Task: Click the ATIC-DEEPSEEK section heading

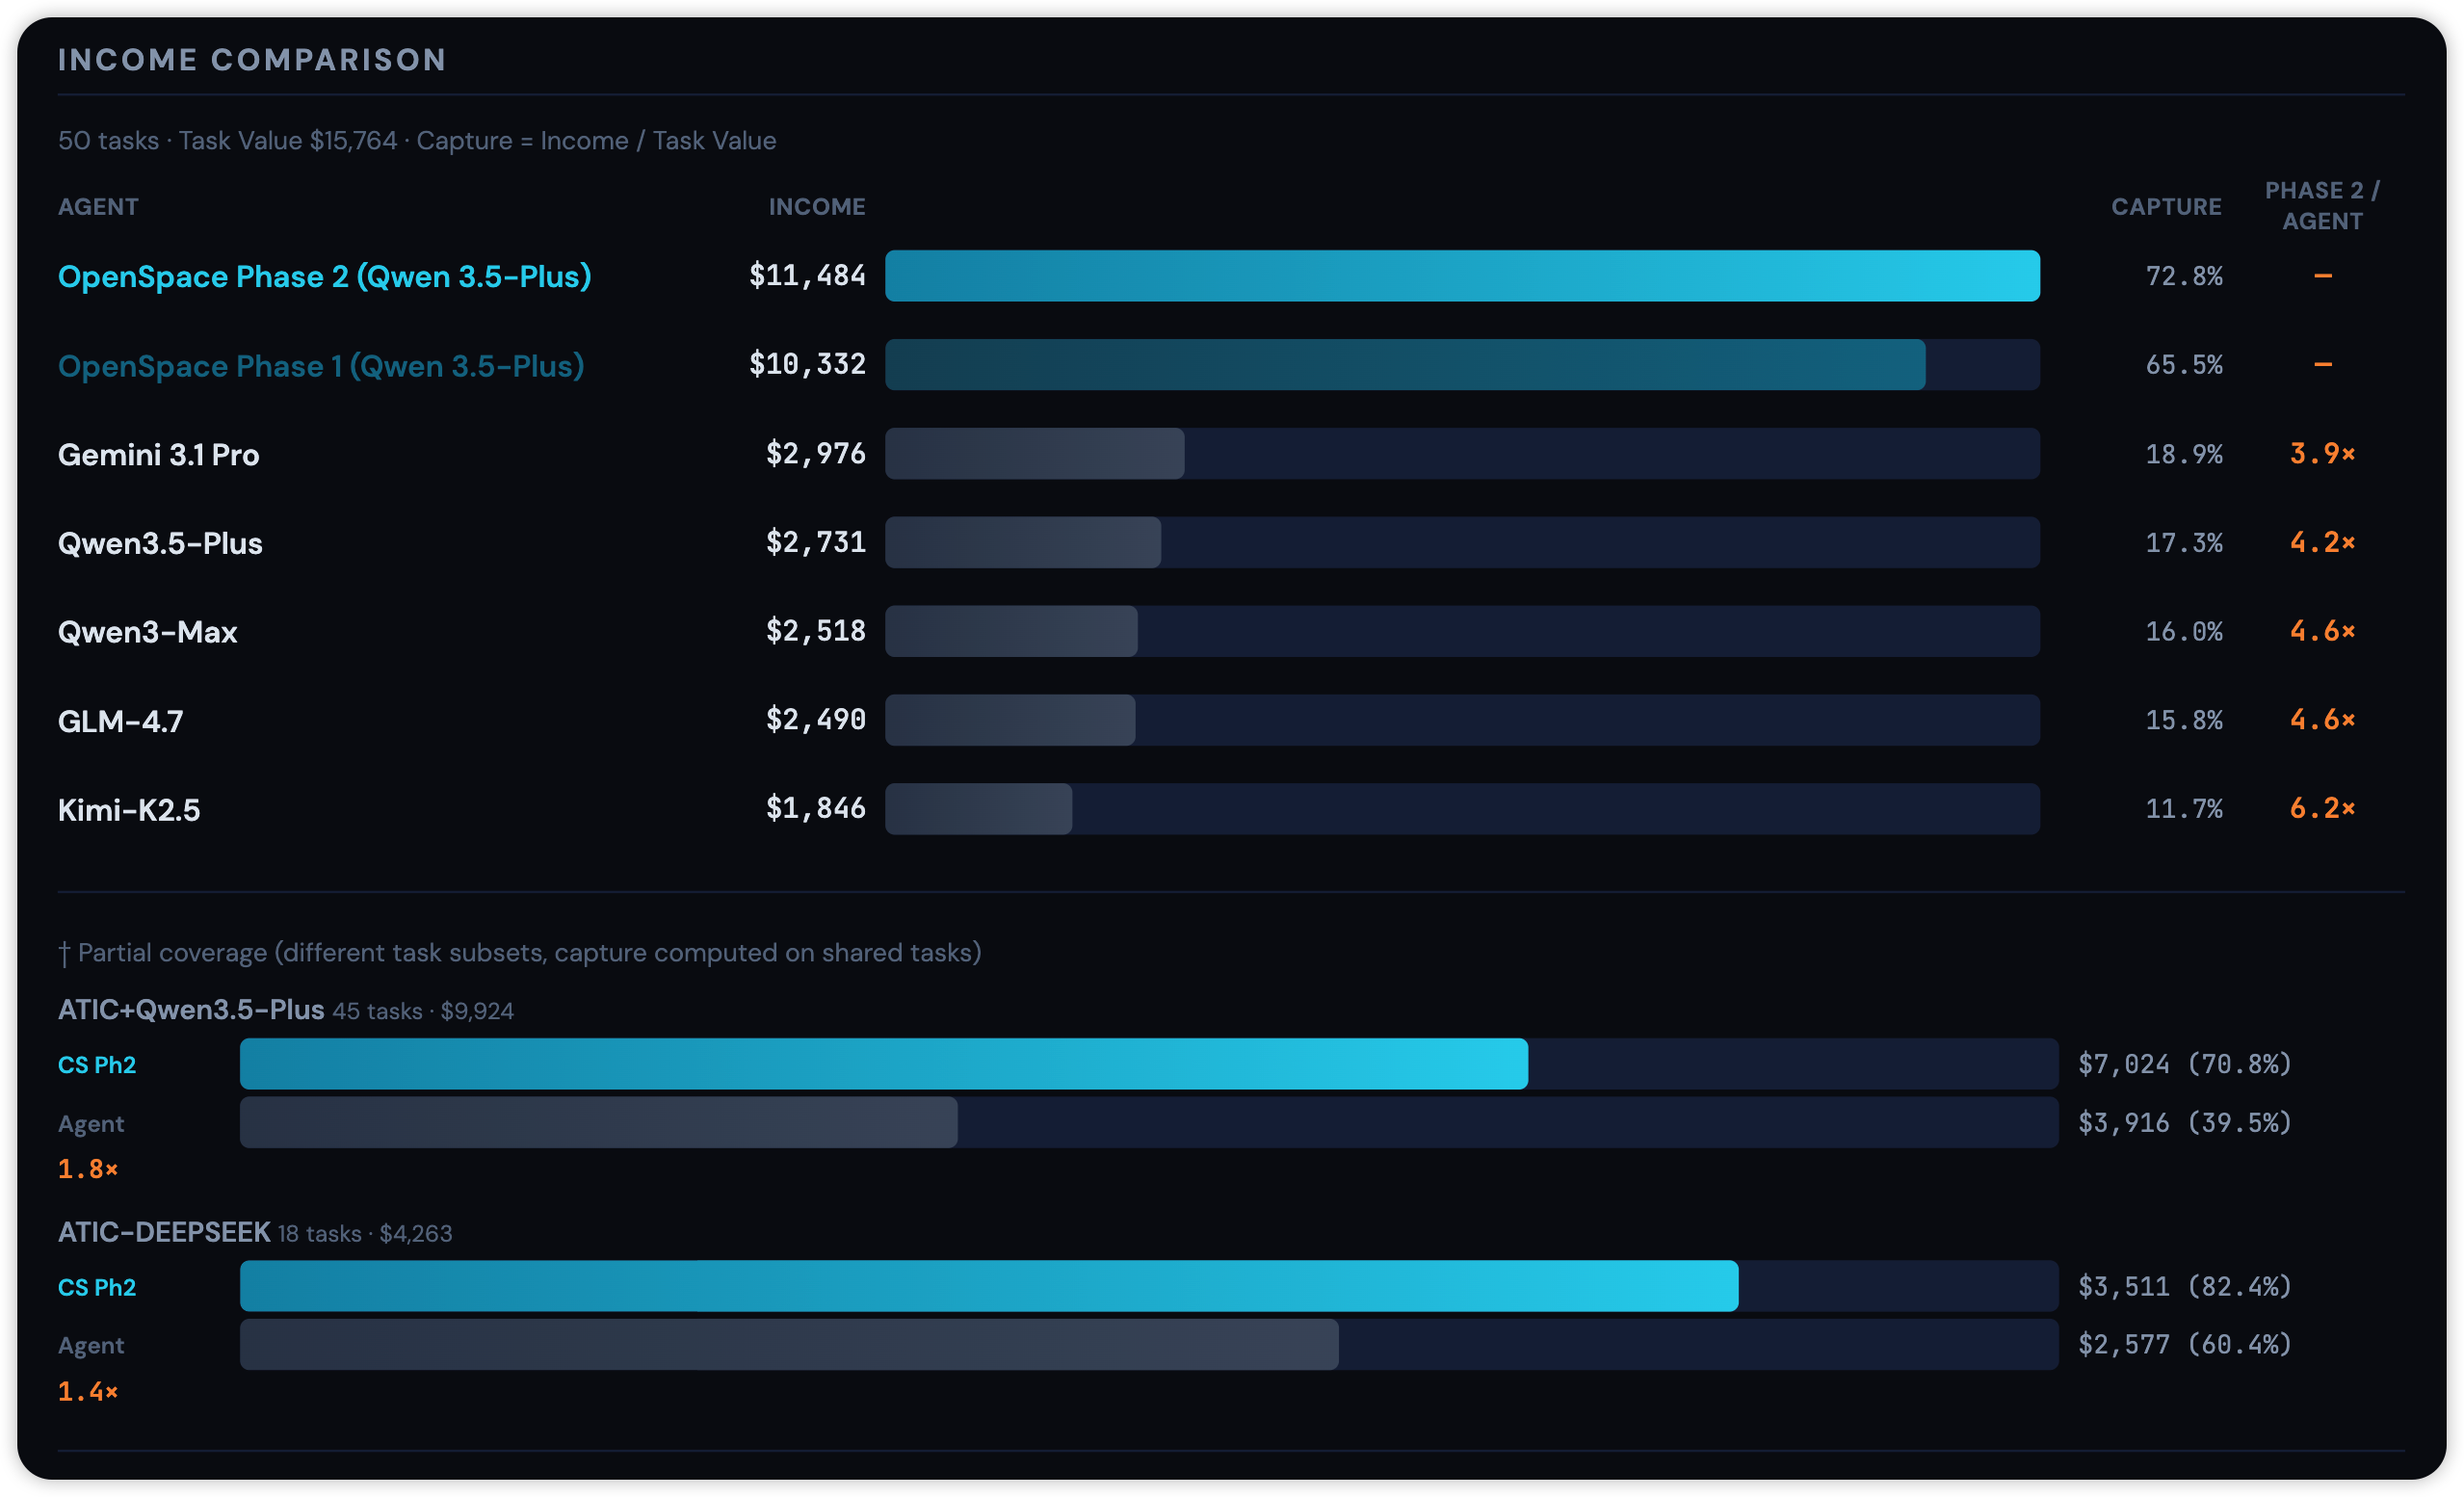Action: 164,1232
